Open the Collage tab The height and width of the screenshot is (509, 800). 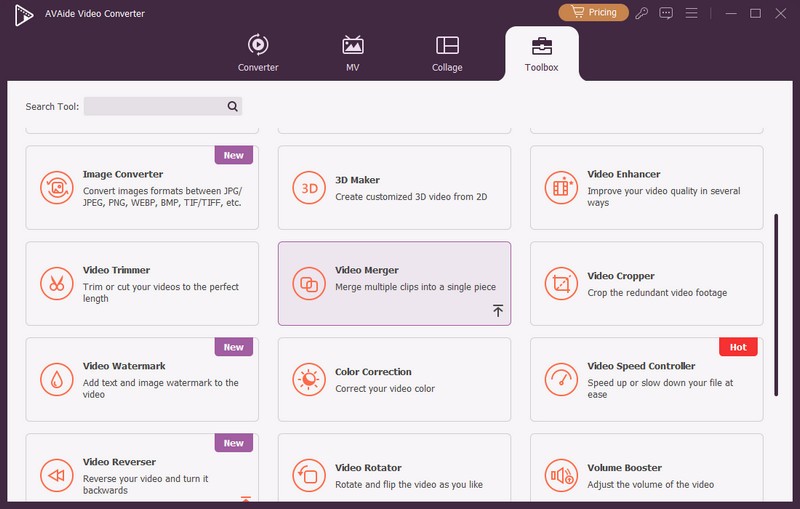pos(447,53)
